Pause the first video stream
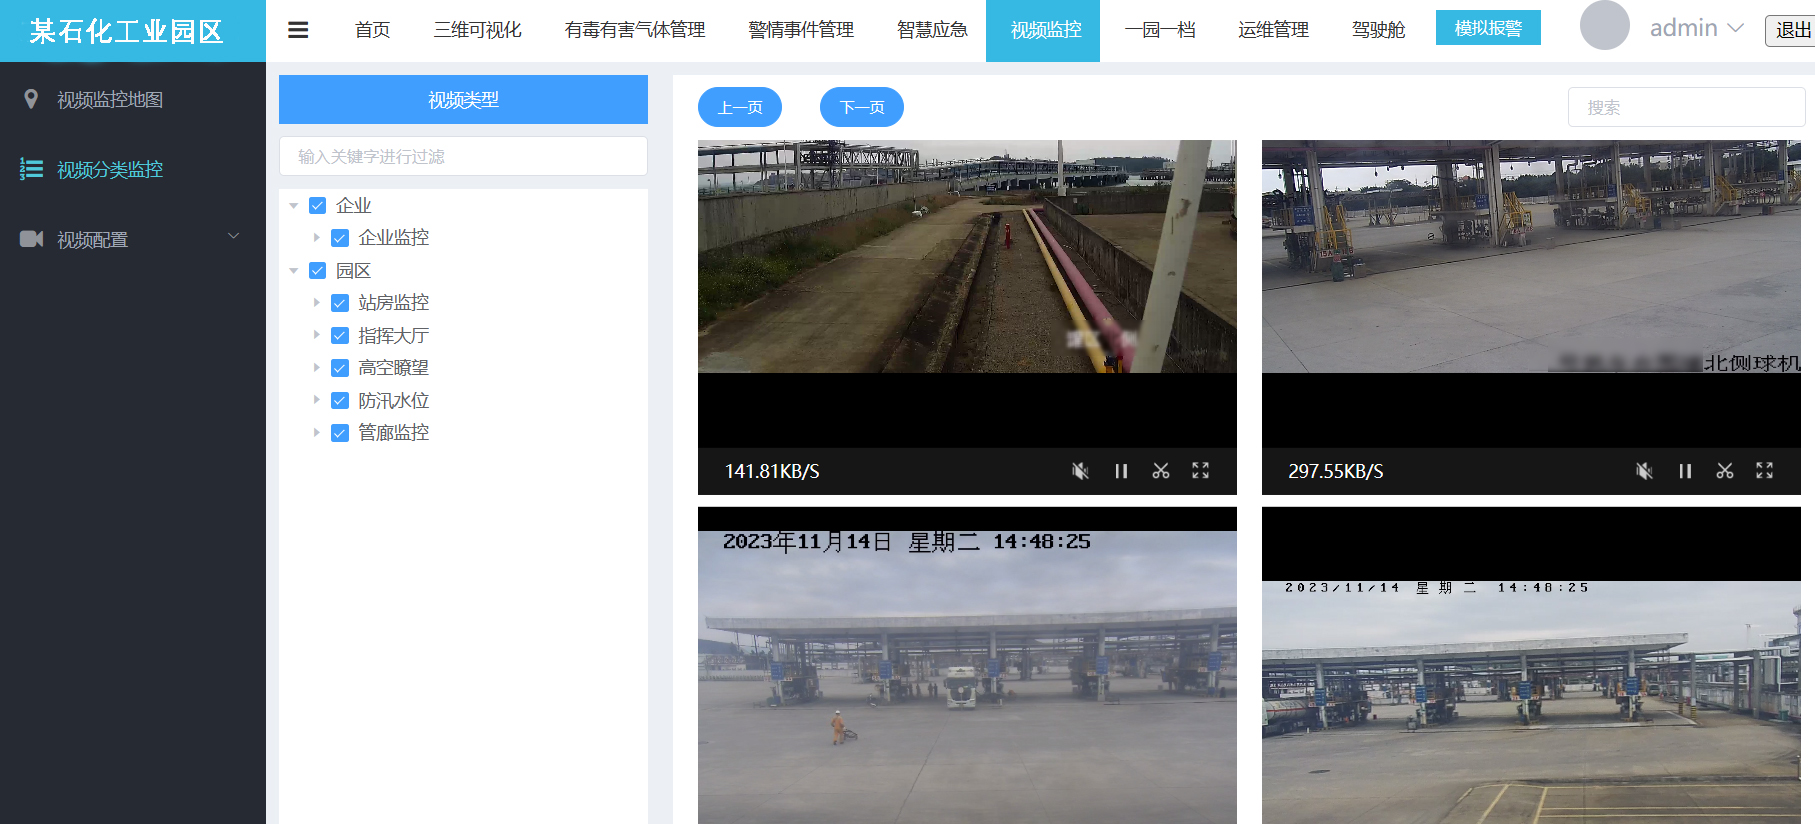1815x824 pixels. pos(1121,471)
